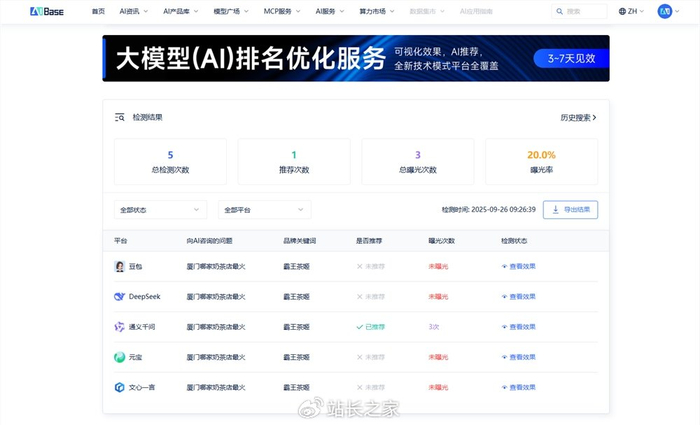Click the 3次 exposure count in 通义千问 row
Image resolution: width=700 pixels, height=425 pixels.
433,327
